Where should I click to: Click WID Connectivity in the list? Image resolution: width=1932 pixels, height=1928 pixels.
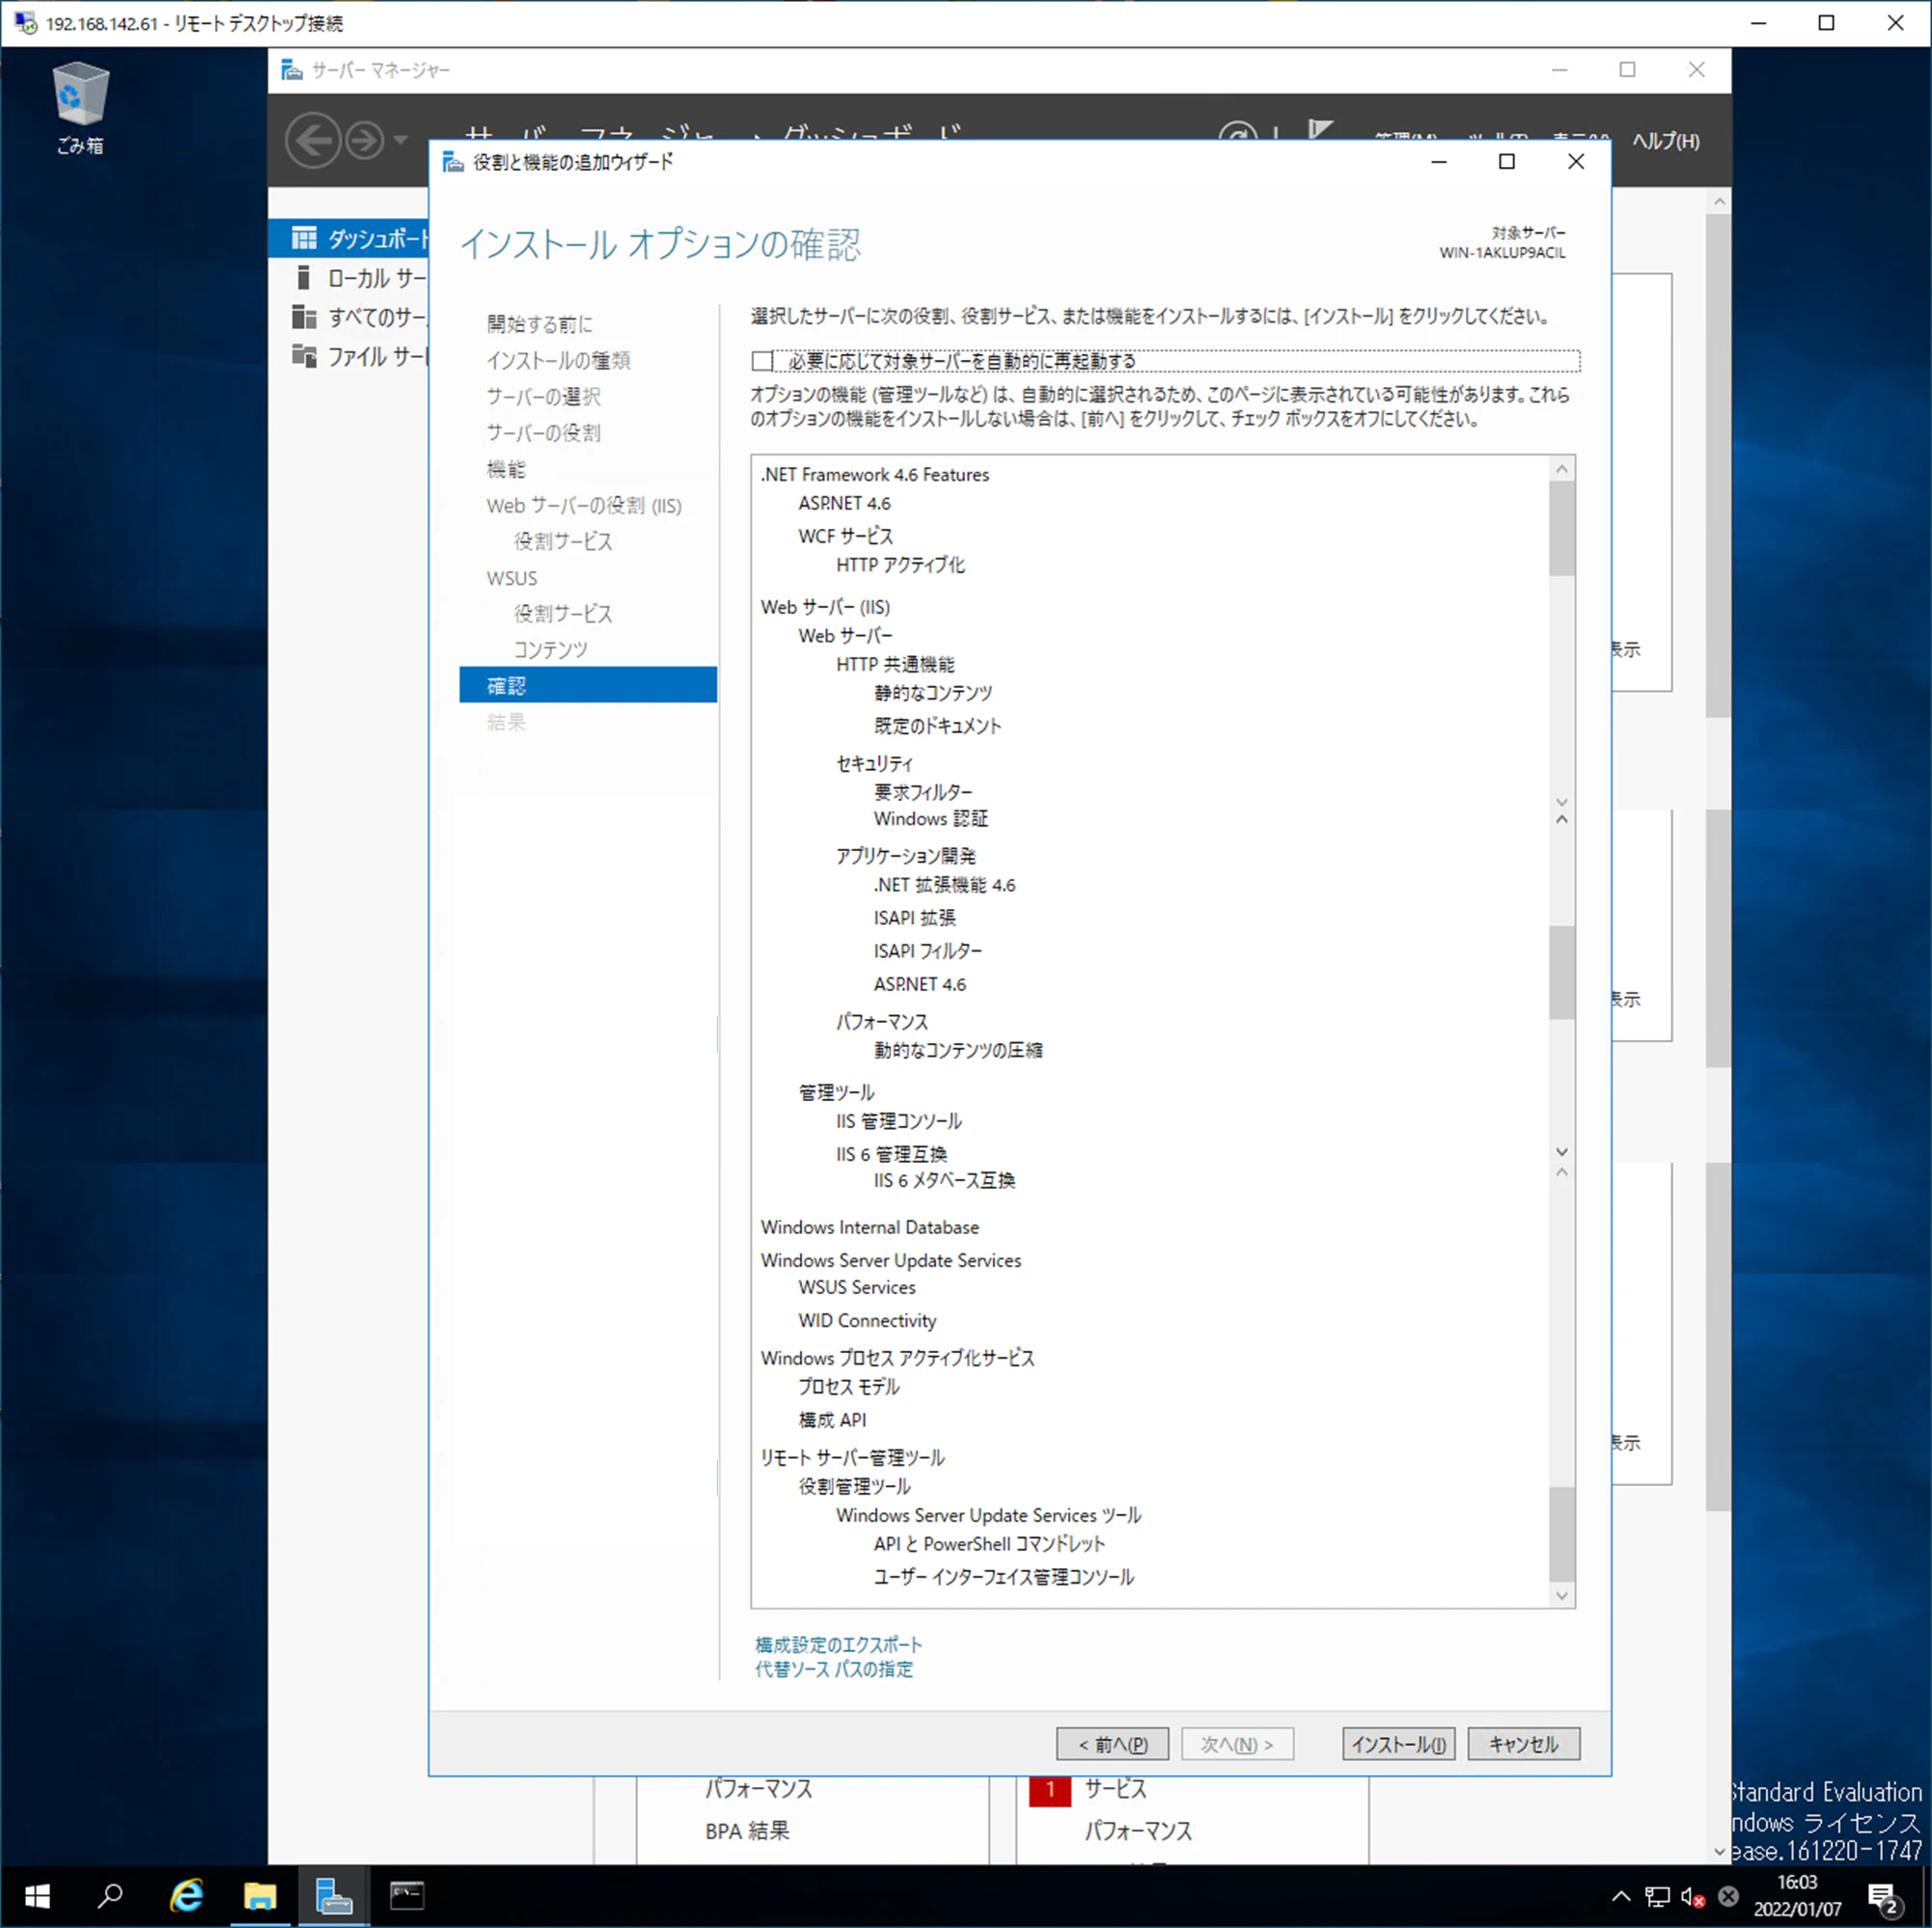coord(867,1321)
